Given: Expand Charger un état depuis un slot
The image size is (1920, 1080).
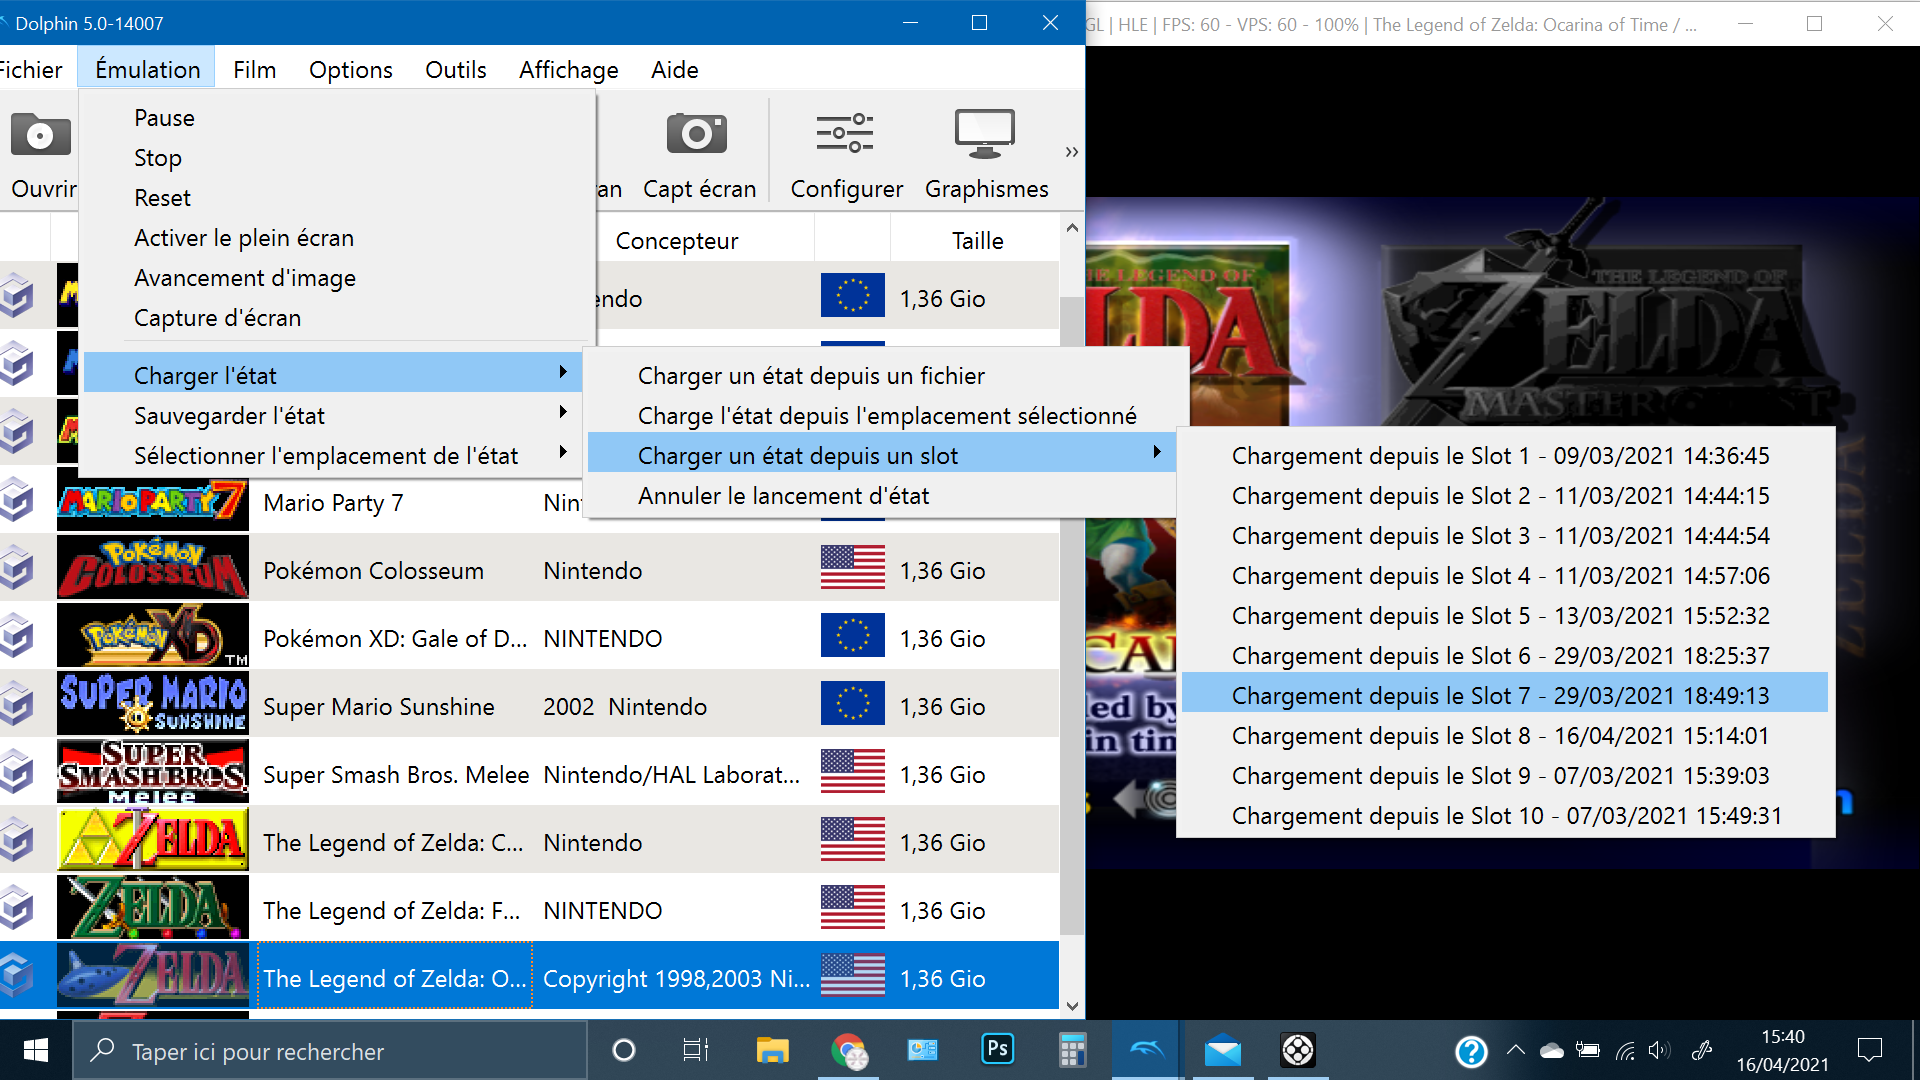Looking at the screenshot, I should coord(881,455).
